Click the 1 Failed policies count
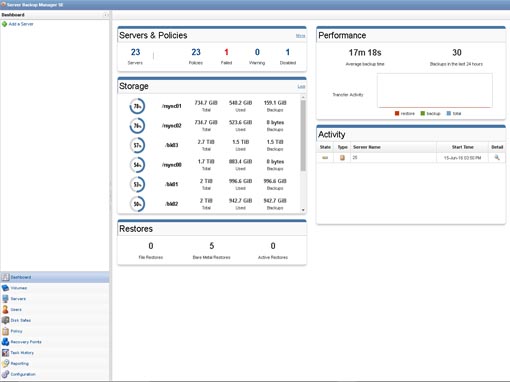Viewport: 510px width, 382px height. pos(226,52)
